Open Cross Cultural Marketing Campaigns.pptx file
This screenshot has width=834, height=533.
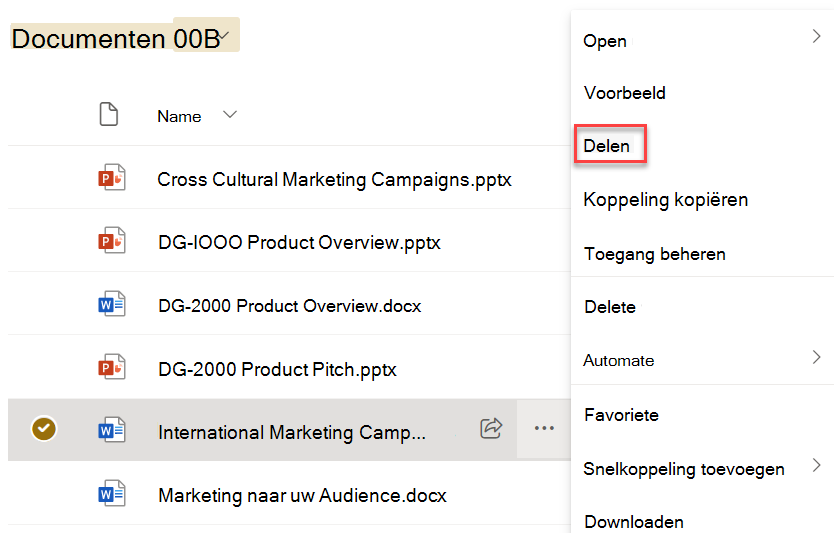[334, 180]
